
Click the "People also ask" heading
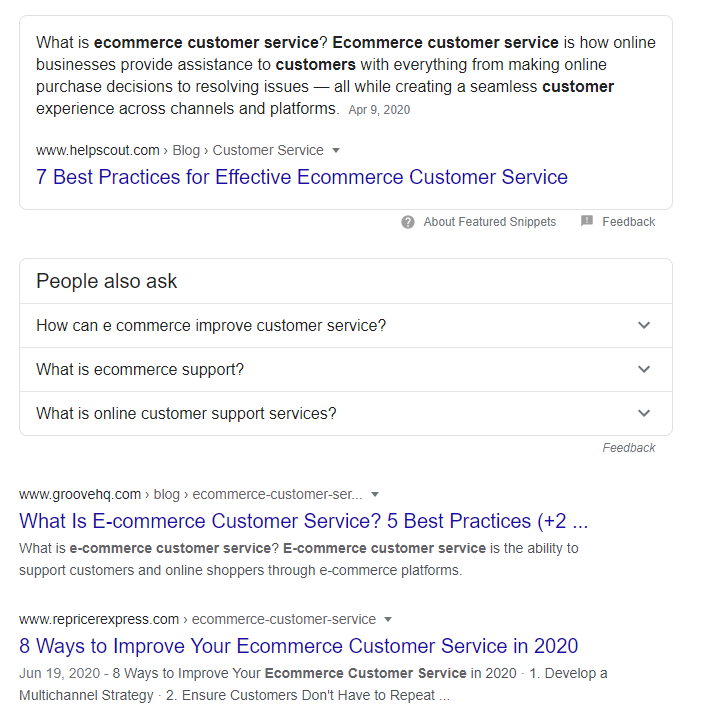107,281
